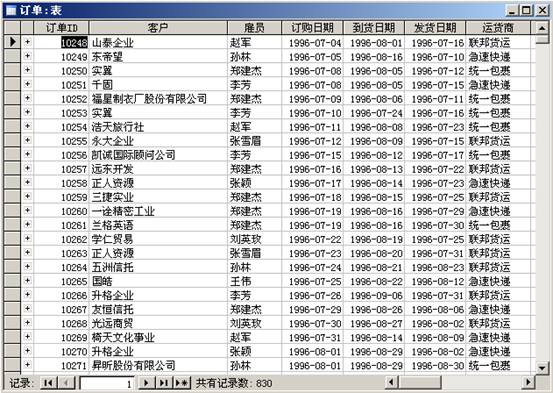The image size is (553, 393).
Task: Expand subdatasheet for order 10250
Action: [28, 70]
